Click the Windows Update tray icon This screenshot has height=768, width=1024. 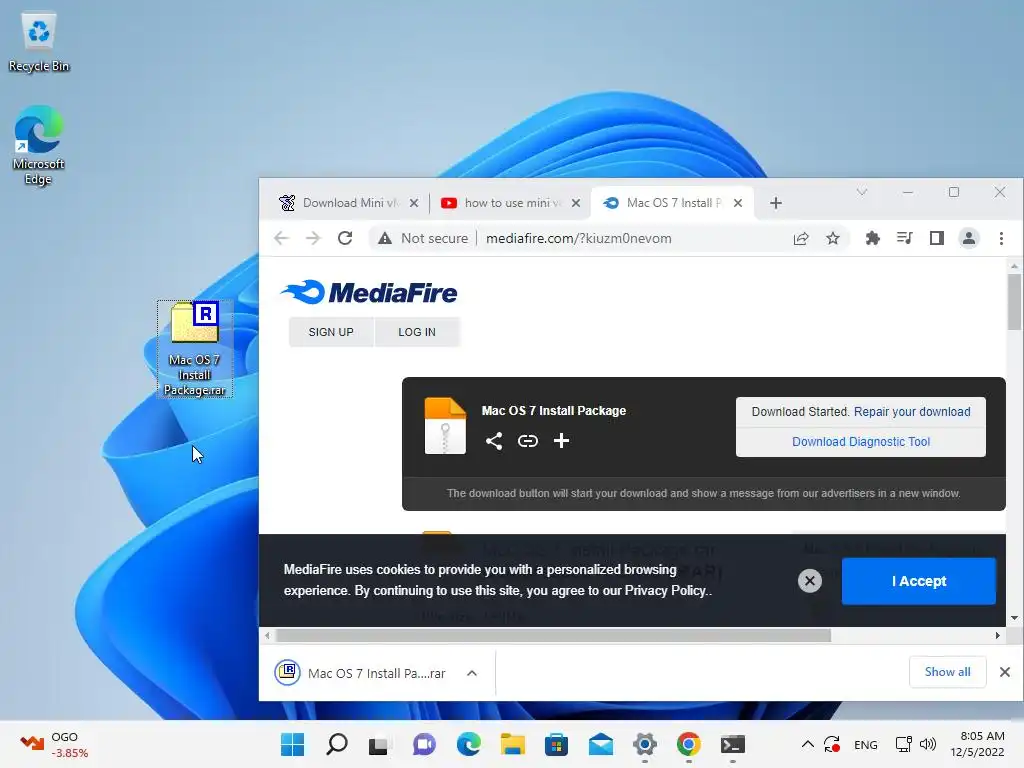(832, 744)
